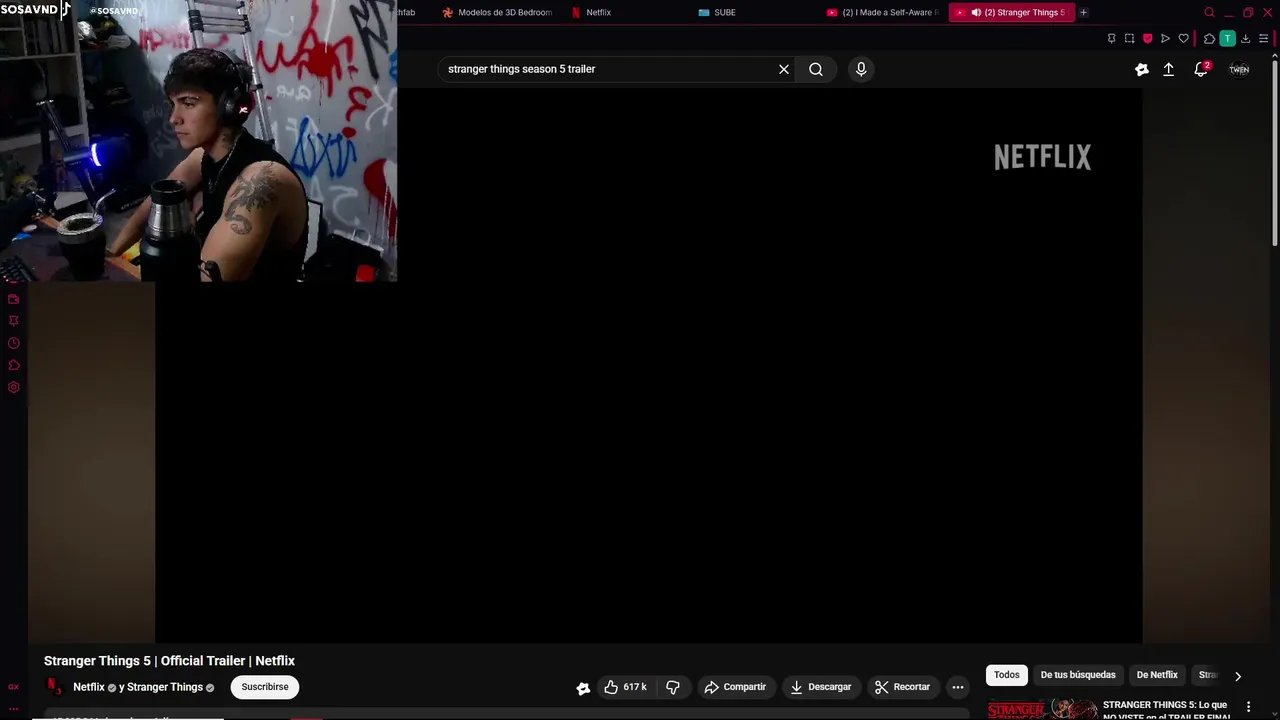Click the green T extension icon

[x=1227, y=38]
